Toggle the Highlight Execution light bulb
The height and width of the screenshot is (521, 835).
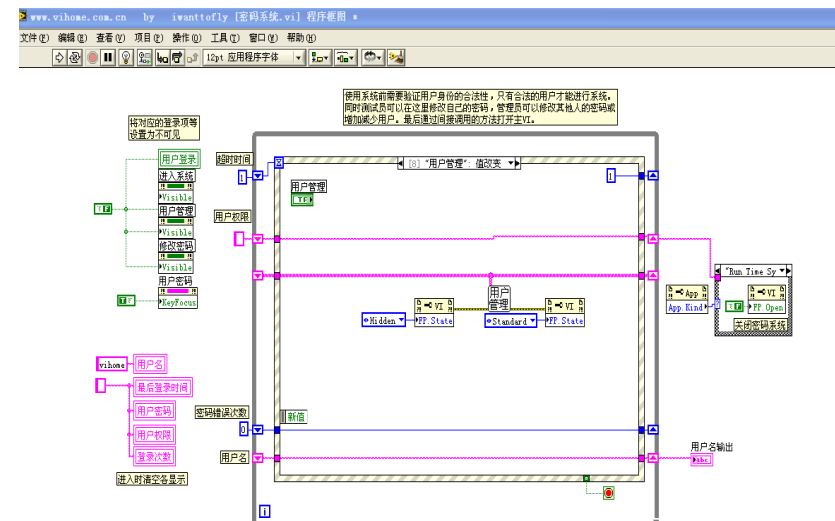[126, 58]
